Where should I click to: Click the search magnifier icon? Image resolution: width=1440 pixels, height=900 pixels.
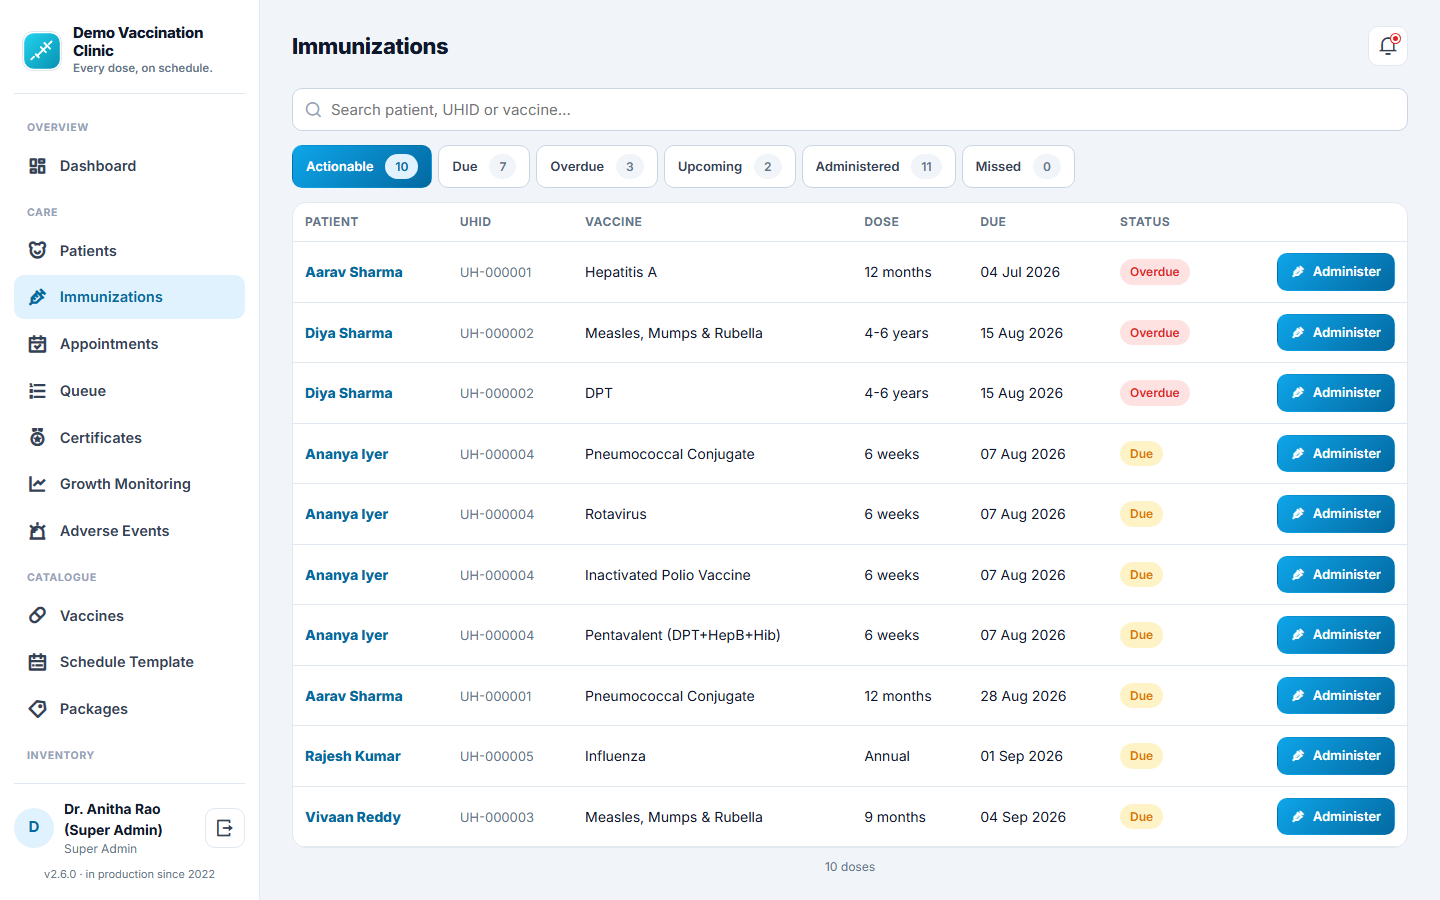tap(314, 110)
